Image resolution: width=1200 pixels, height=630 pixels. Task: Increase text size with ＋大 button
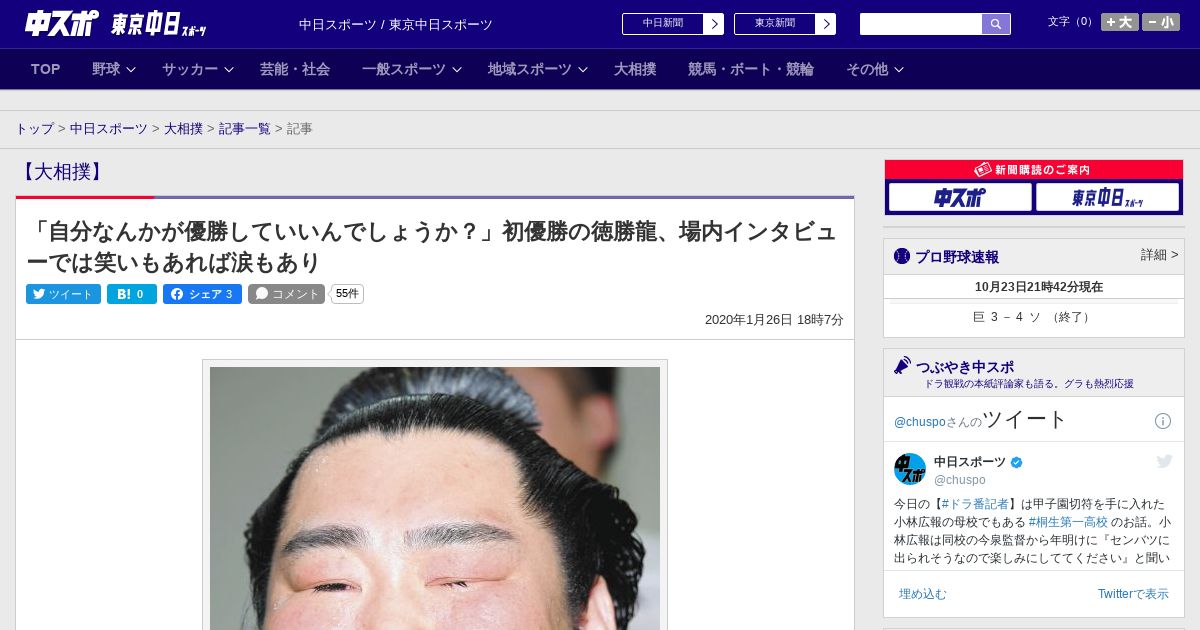(x=1119, y=22)
